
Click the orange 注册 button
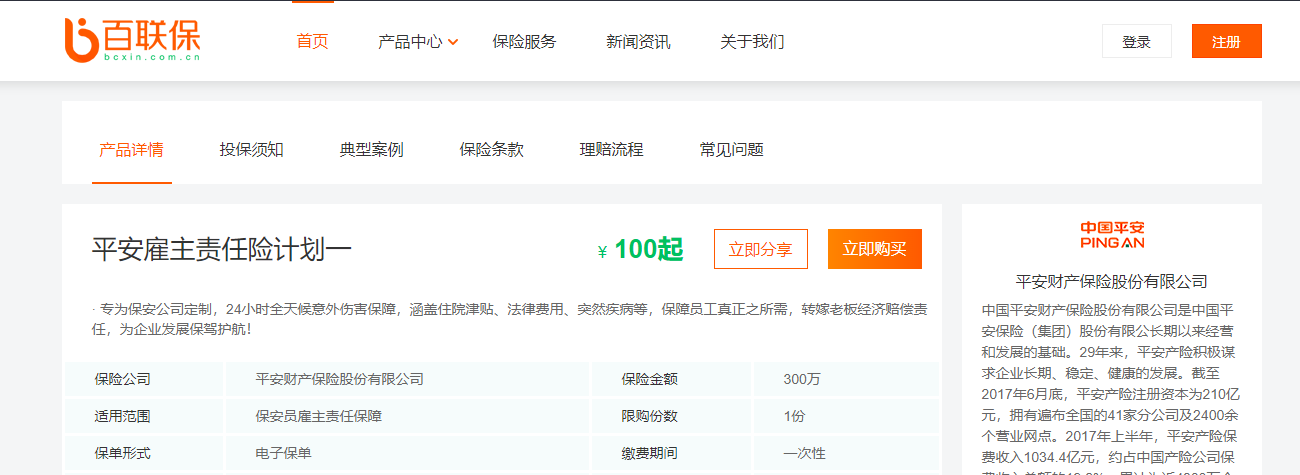coord(1227,41)
